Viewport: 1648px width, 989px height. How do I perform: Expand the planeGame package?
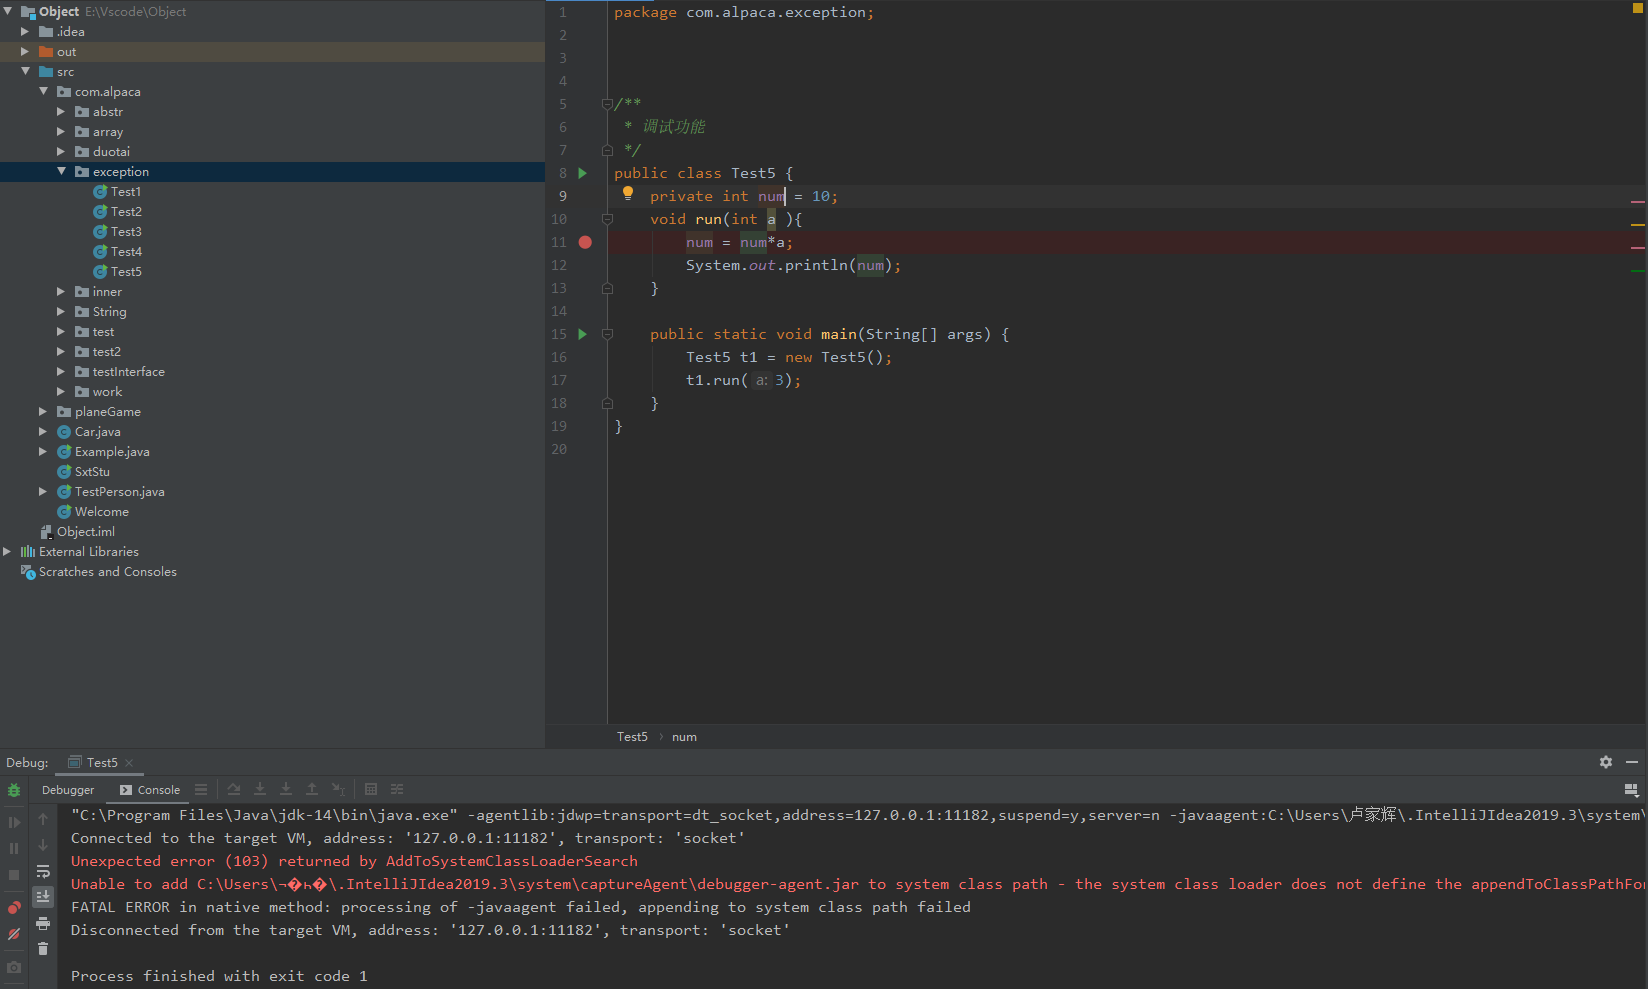pyautogui.click(x=43, y=411)
